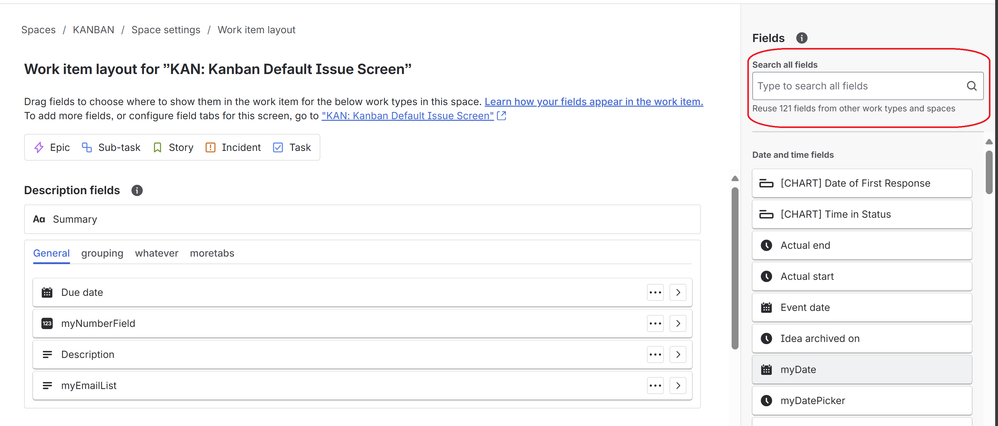Viewport: 998px width, 426px height.
Task: Switch to the grouping tab
Action: [x=102, y=253]
